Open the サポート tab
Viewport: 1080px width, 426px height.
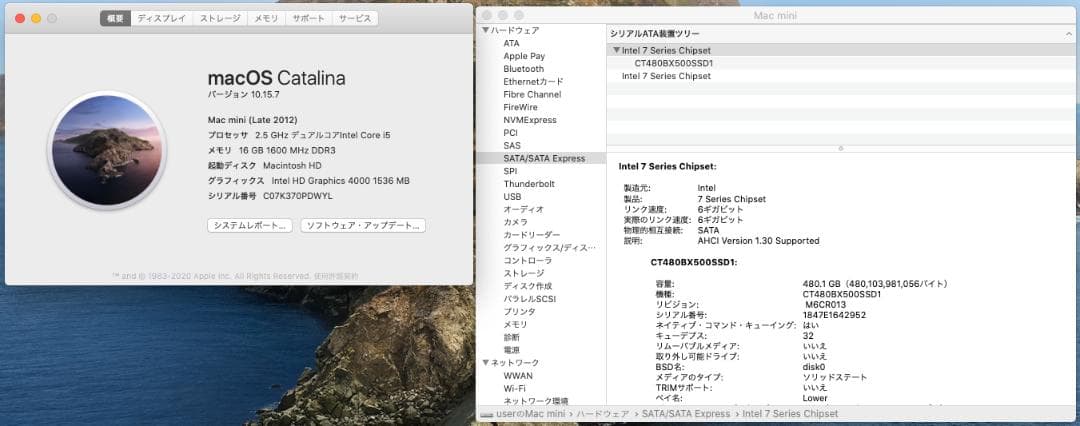[309, 19]
